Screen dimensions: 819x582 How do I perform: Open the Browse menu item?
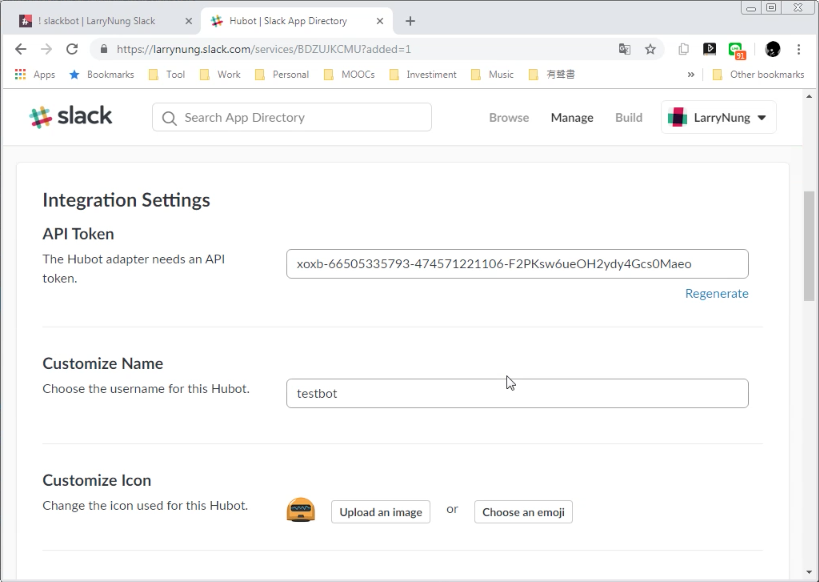[x=509, y=118]
